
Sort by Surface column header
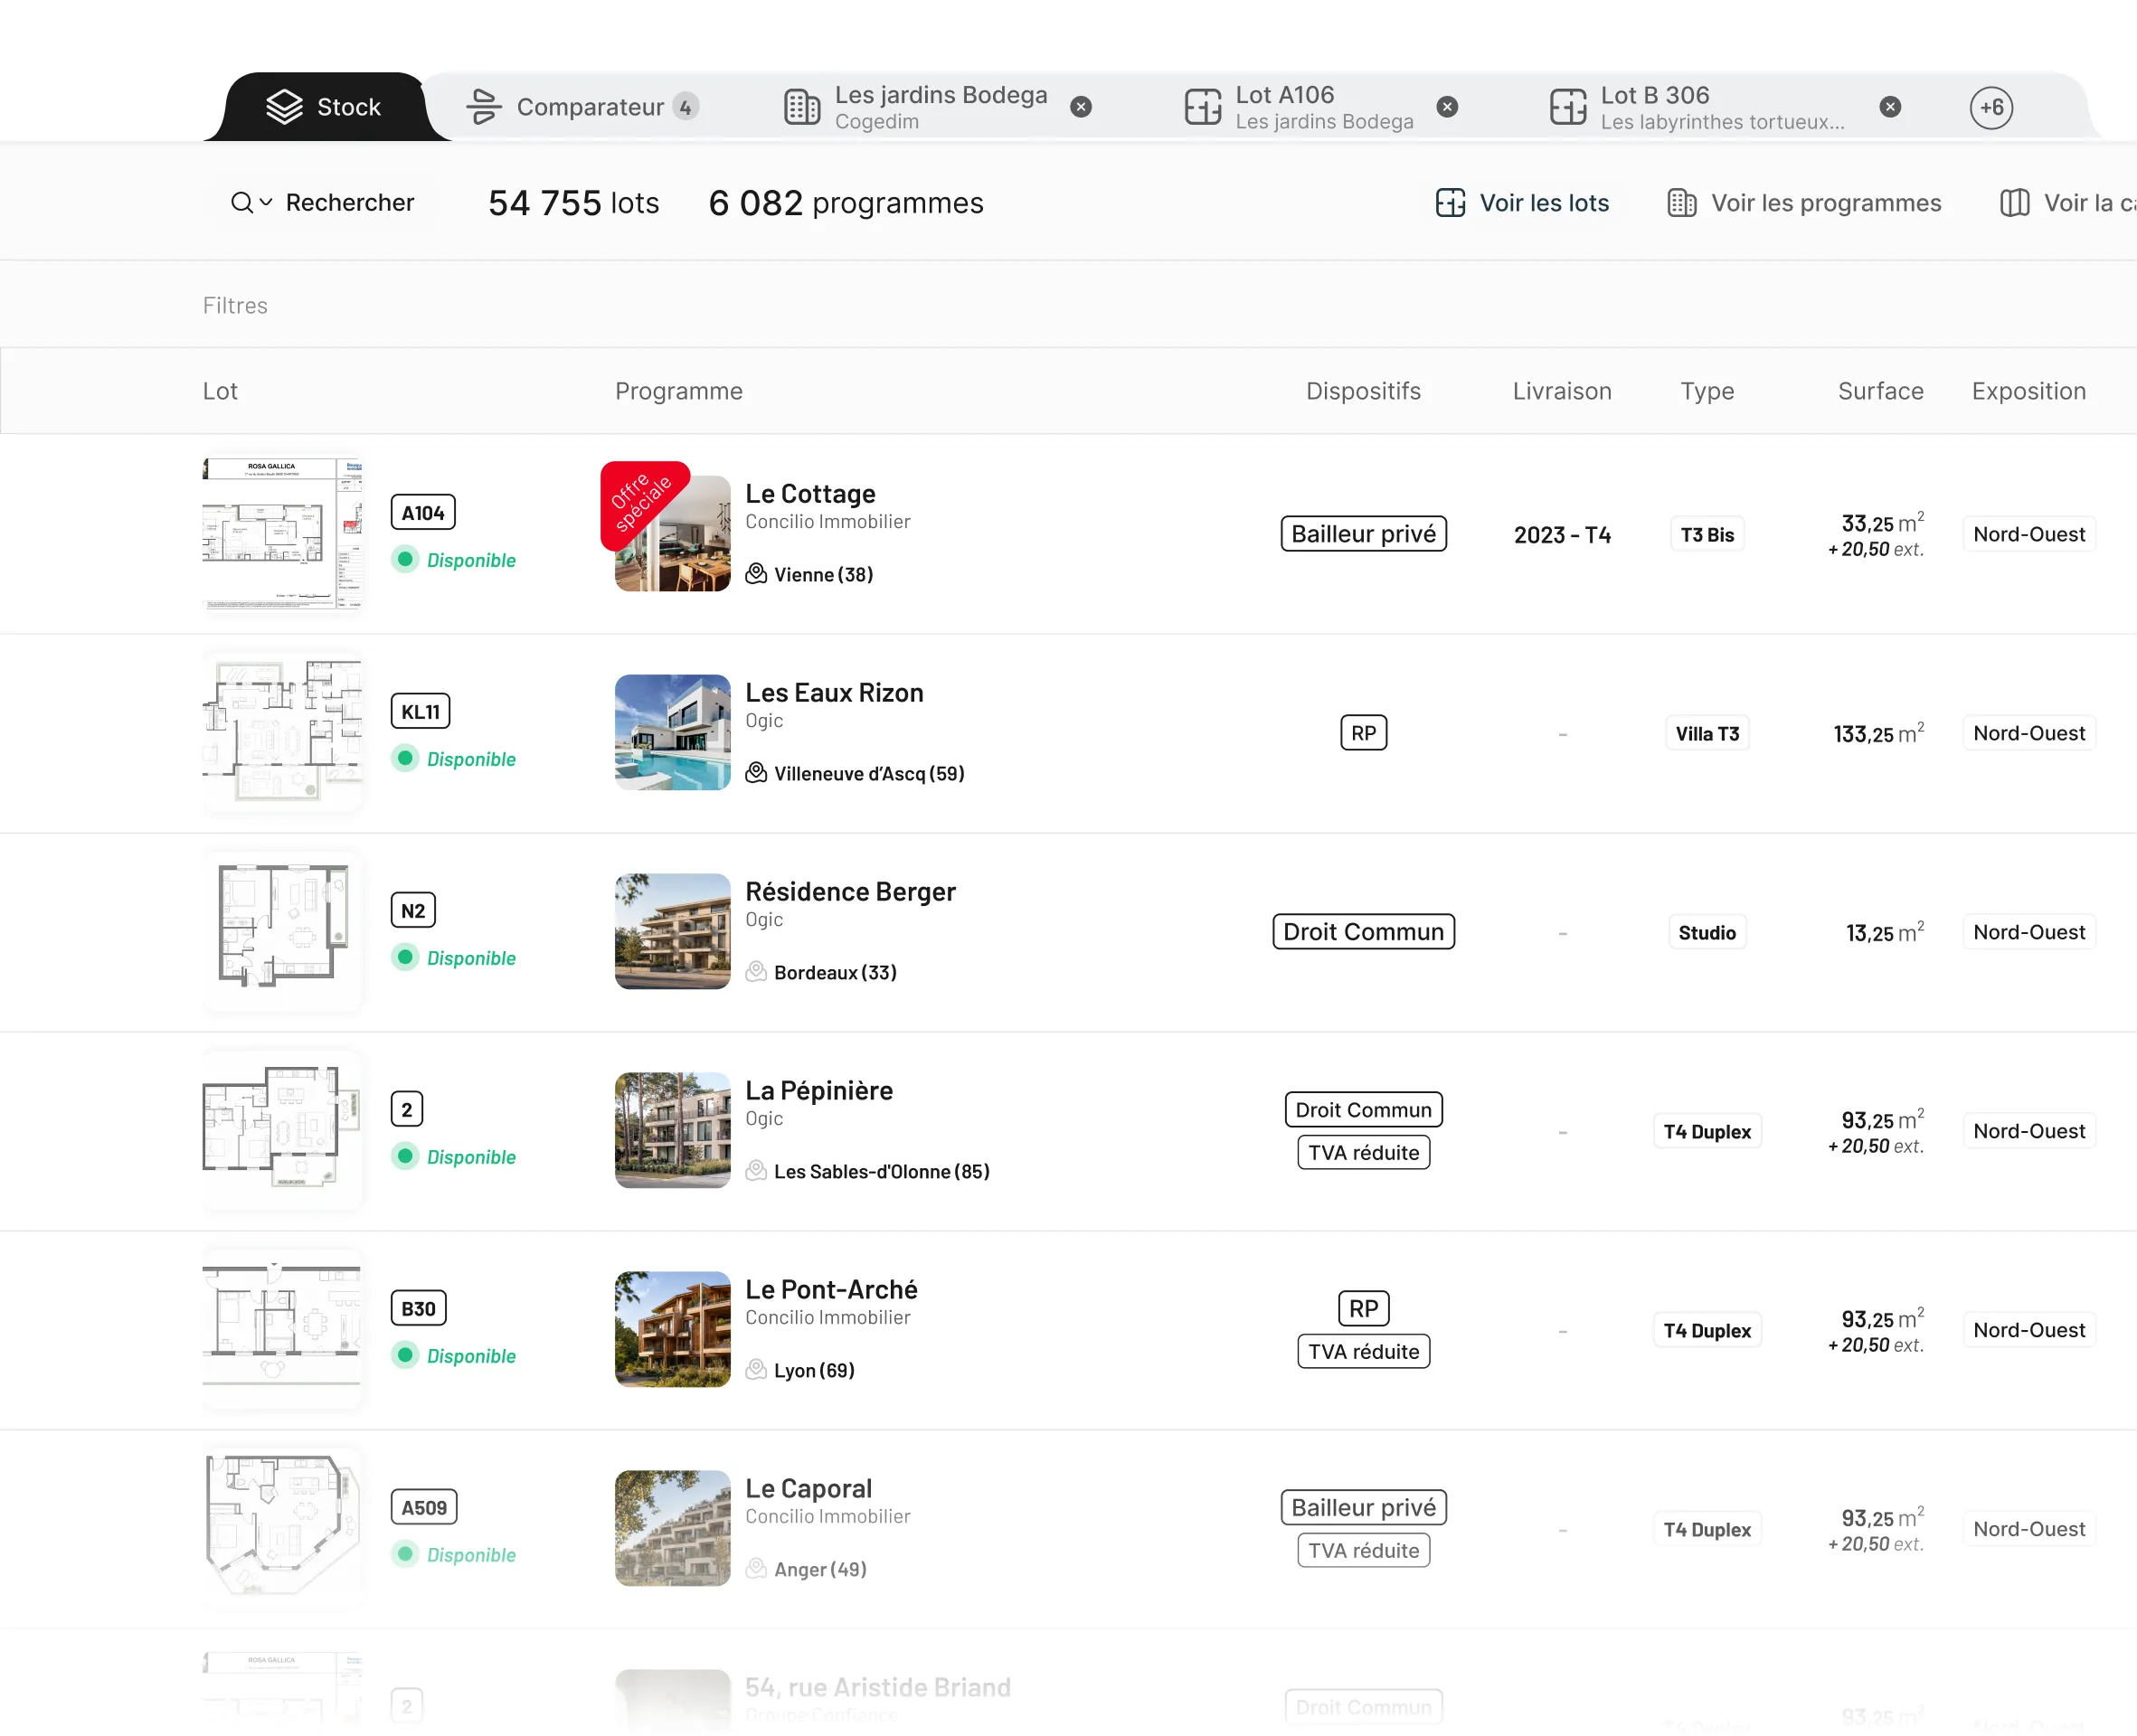(1880, 391)
